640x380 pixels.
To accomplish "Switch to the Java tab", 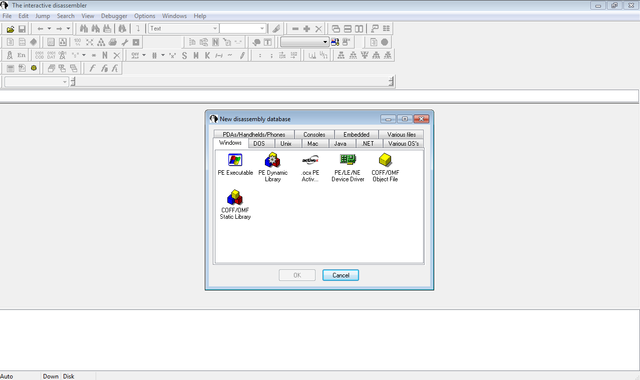I will (340, 144).
